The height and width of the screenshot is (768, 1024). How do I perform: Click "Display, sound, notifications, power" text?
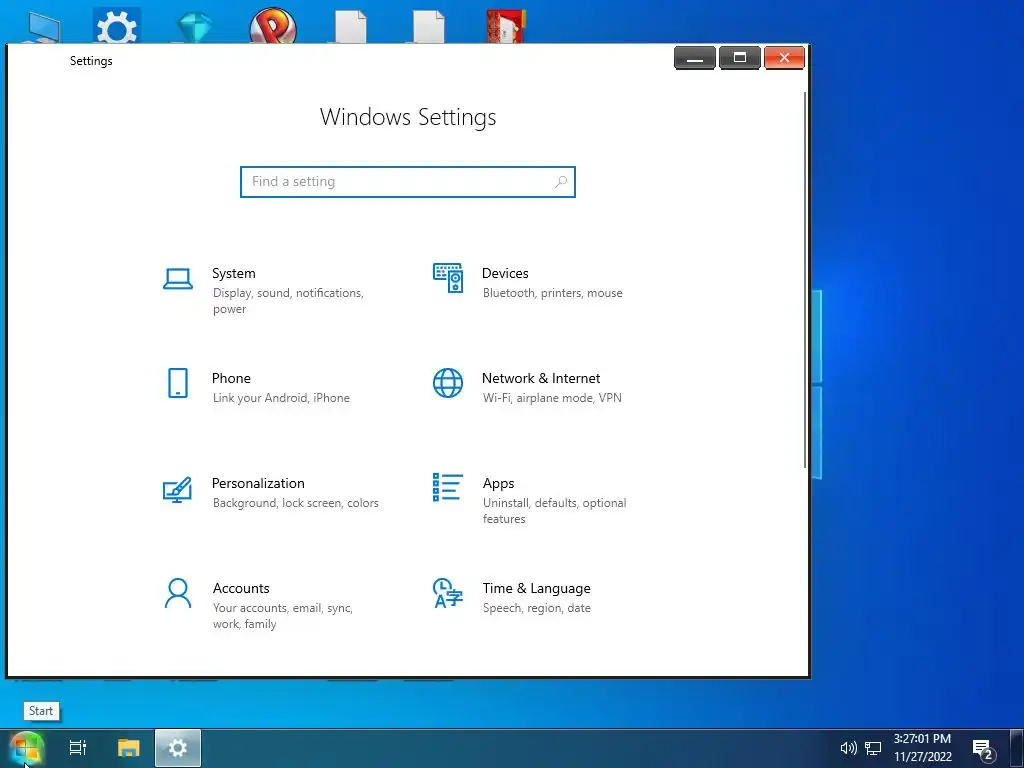pos(288,301)
